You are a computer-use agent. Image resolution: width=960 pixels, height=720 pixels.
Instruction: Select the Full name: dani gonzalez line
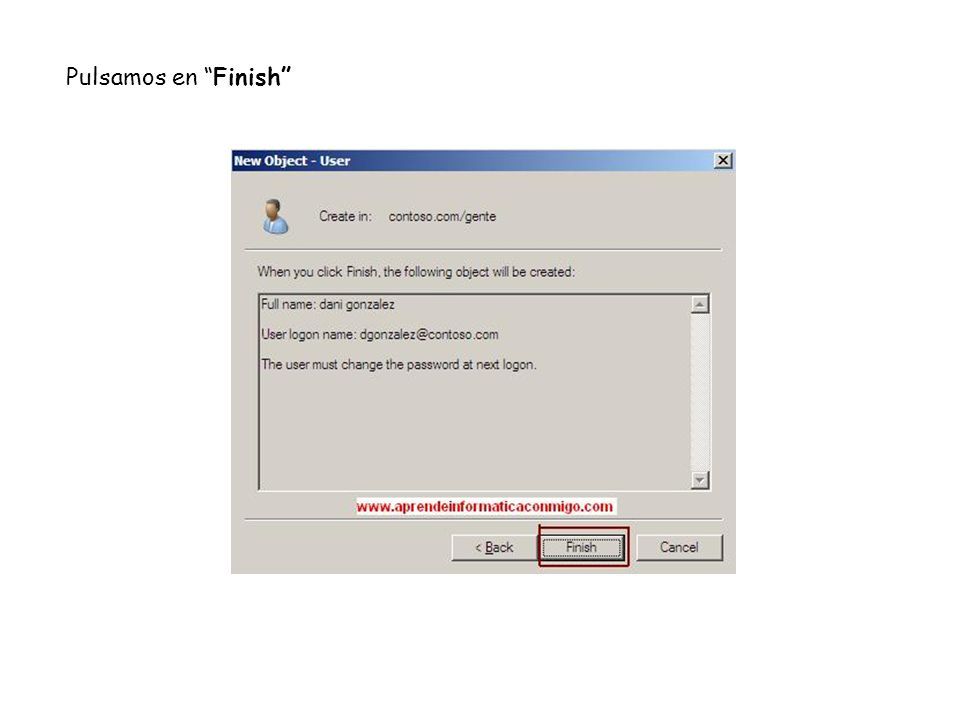[328, 304]
